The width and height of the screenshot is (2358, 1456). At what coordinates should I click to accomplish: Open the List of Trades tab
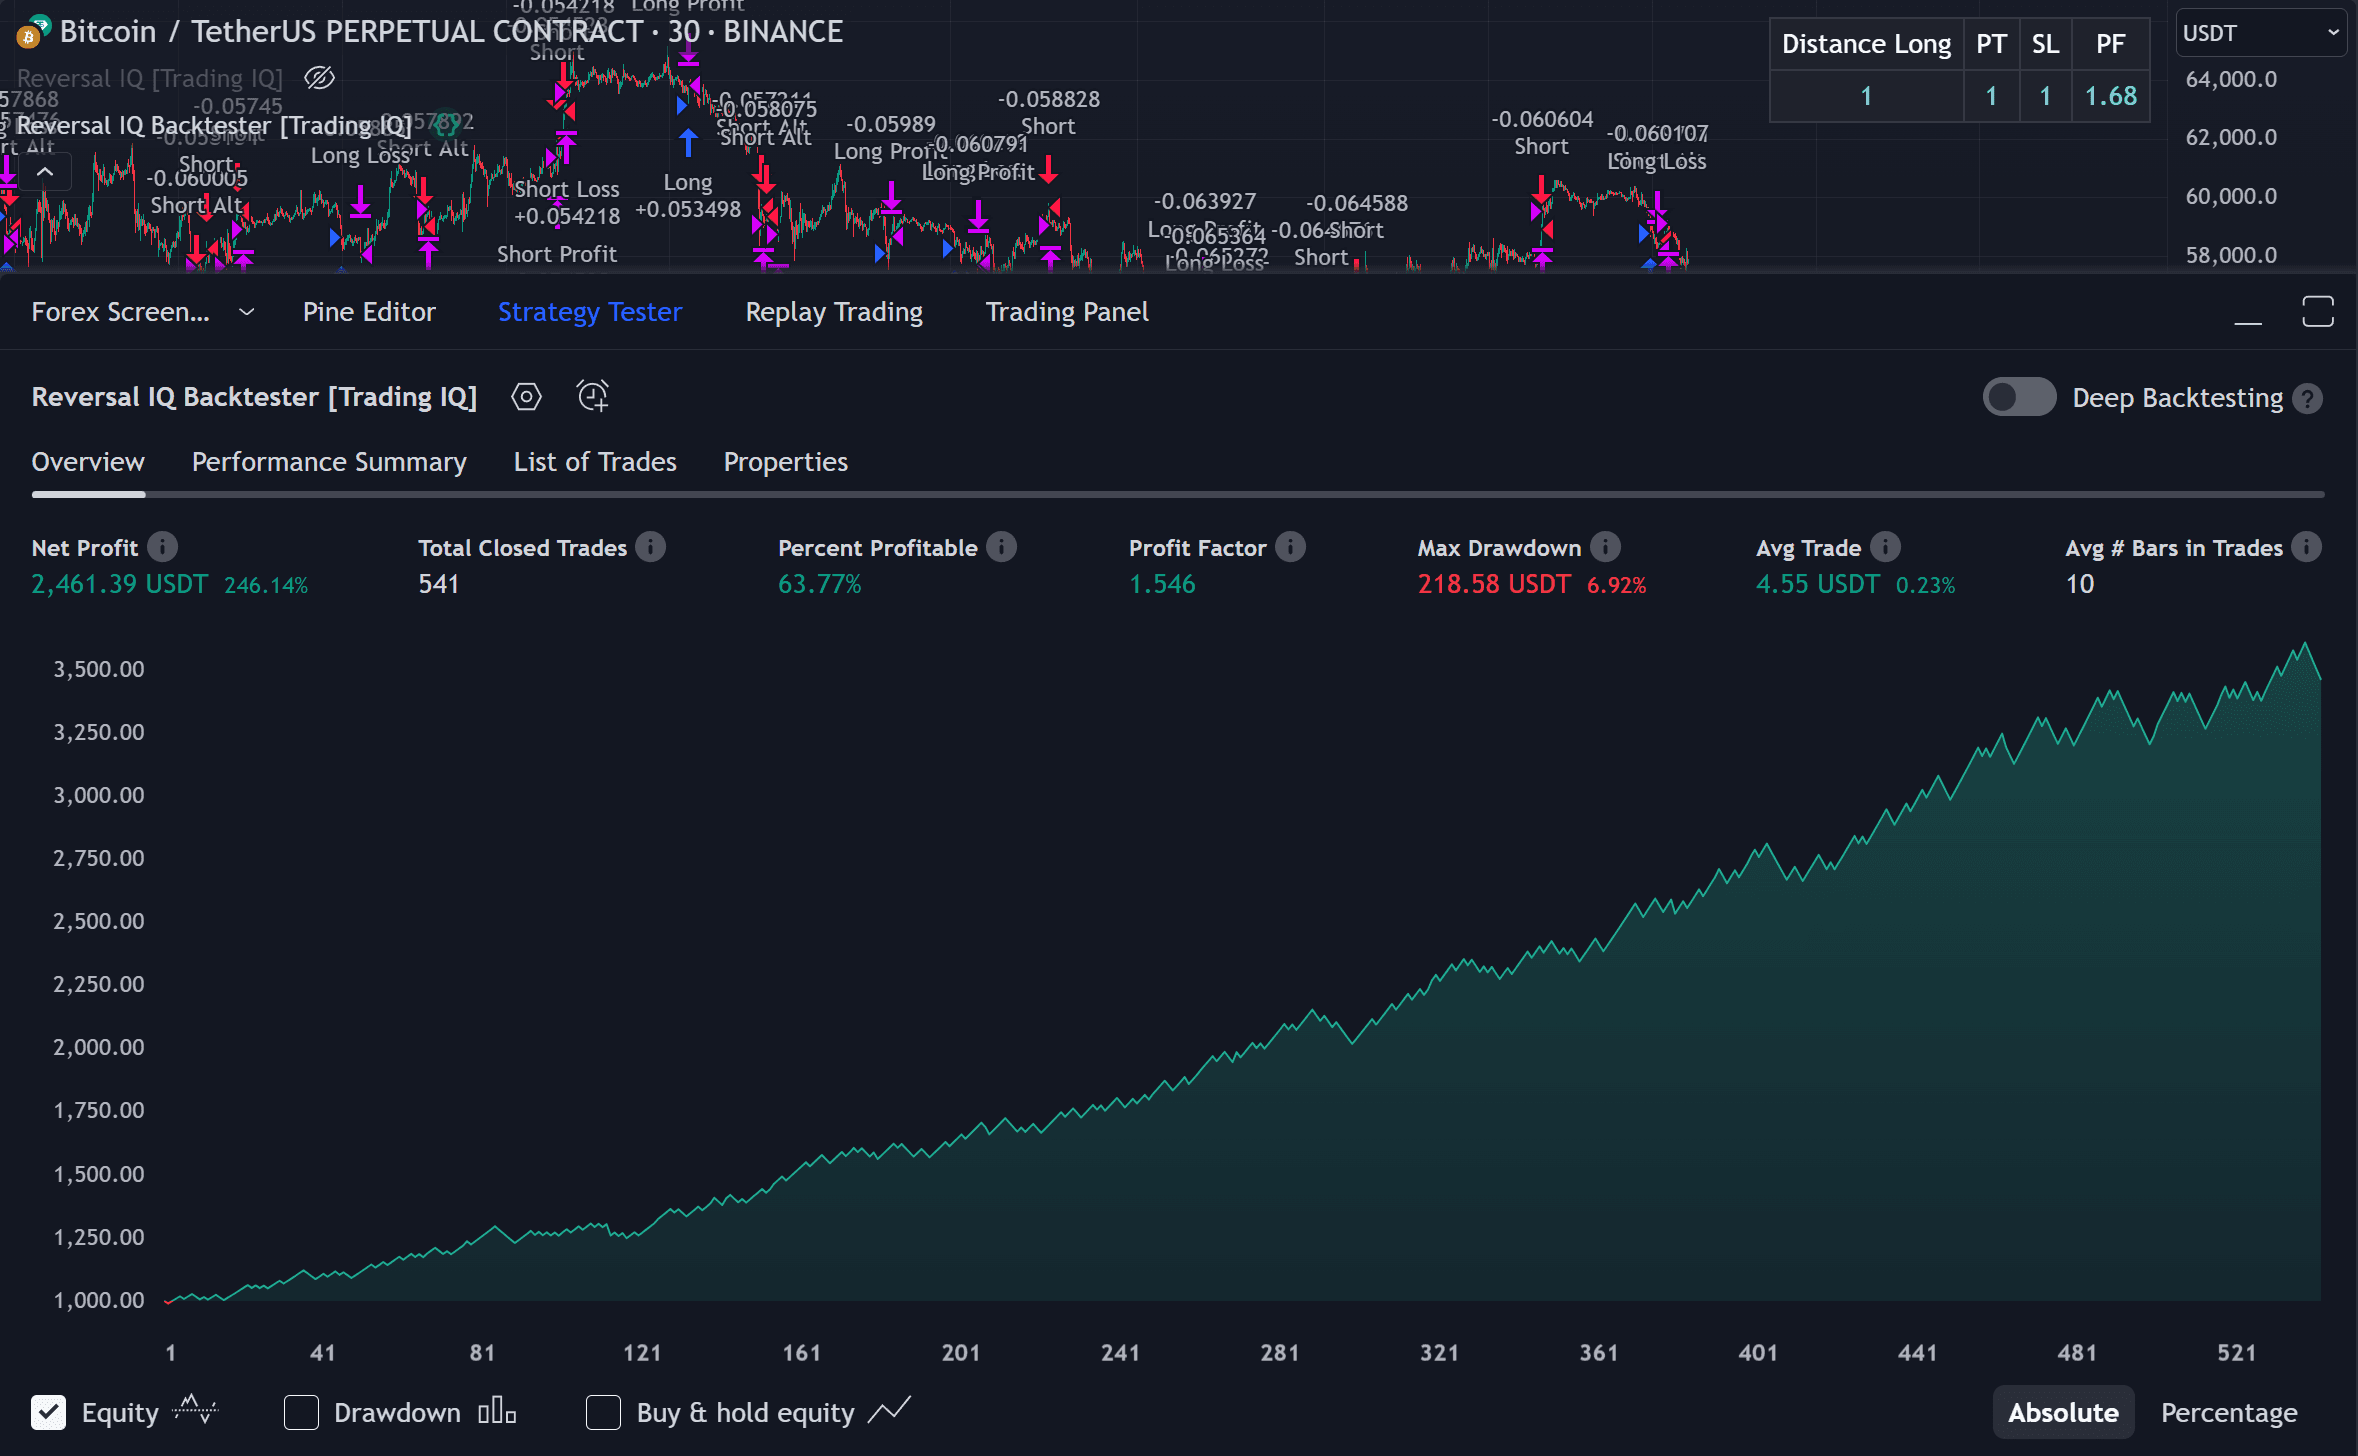pyautogui.click(x=595, y=462)
